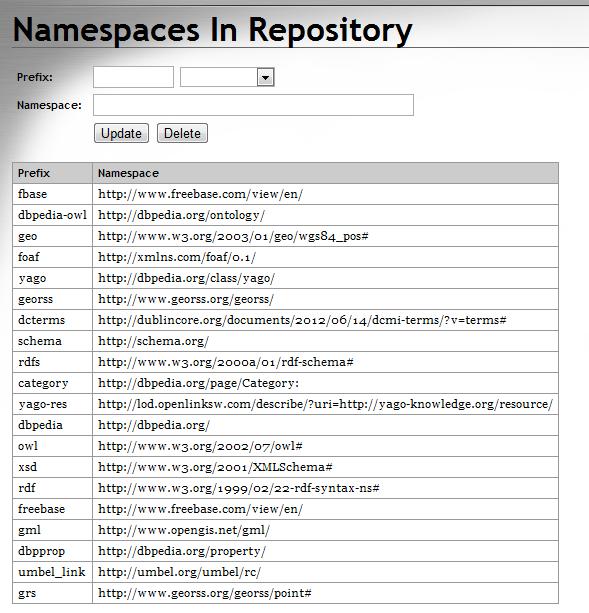Image resolution: width=589 pixels, height=613 pixels.
Task: Click the 22-rdf-syntax-ns# namespace URL
Action: (239, 488)
